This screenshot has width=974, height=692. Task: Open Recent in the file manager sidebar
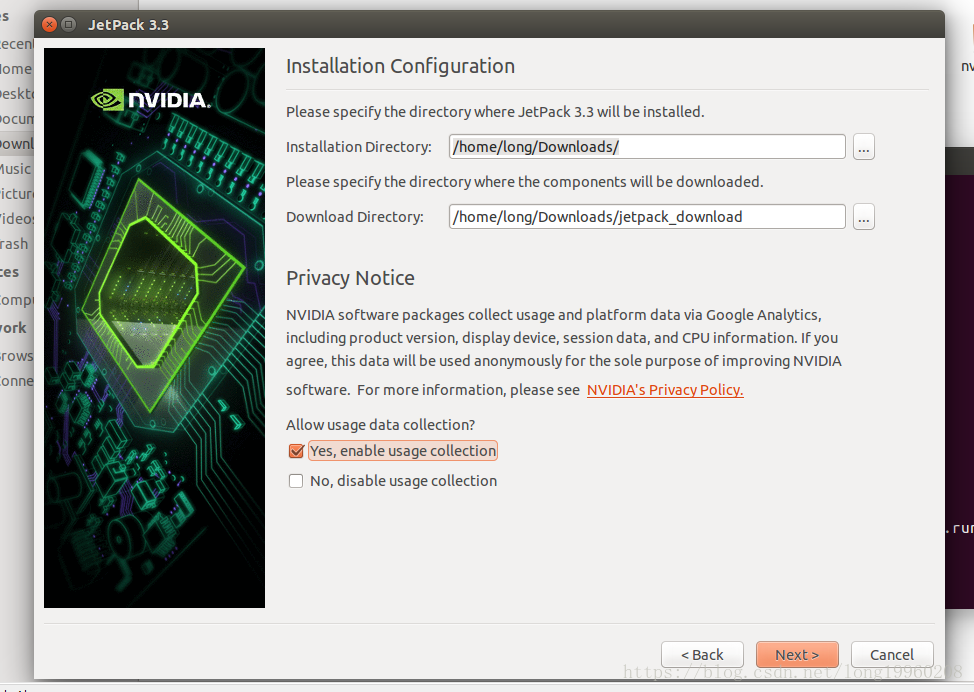pyautogui.click(x=17, y=44)
